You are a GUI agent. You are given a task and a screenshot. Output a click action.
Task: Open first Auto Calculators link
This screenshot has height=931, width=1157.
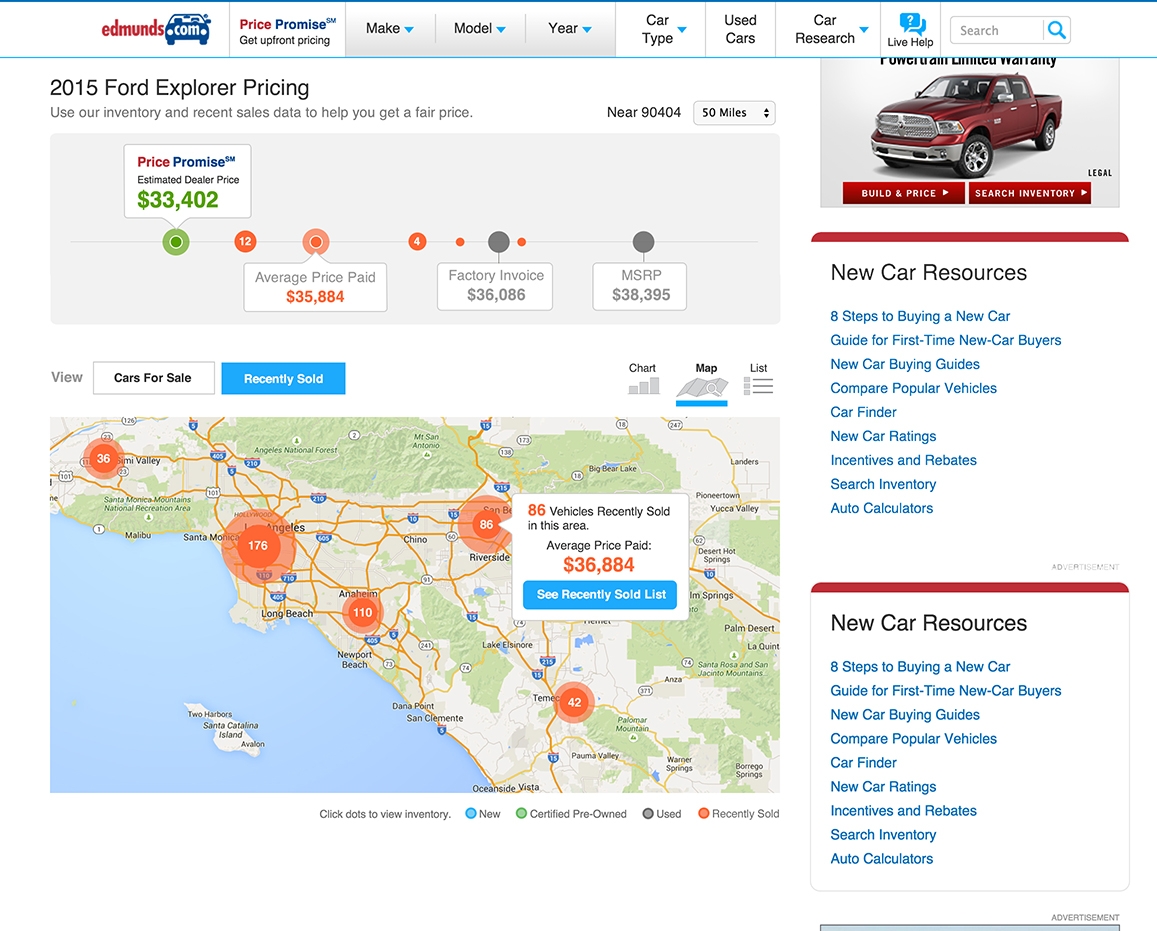click(x=881, y=508)
